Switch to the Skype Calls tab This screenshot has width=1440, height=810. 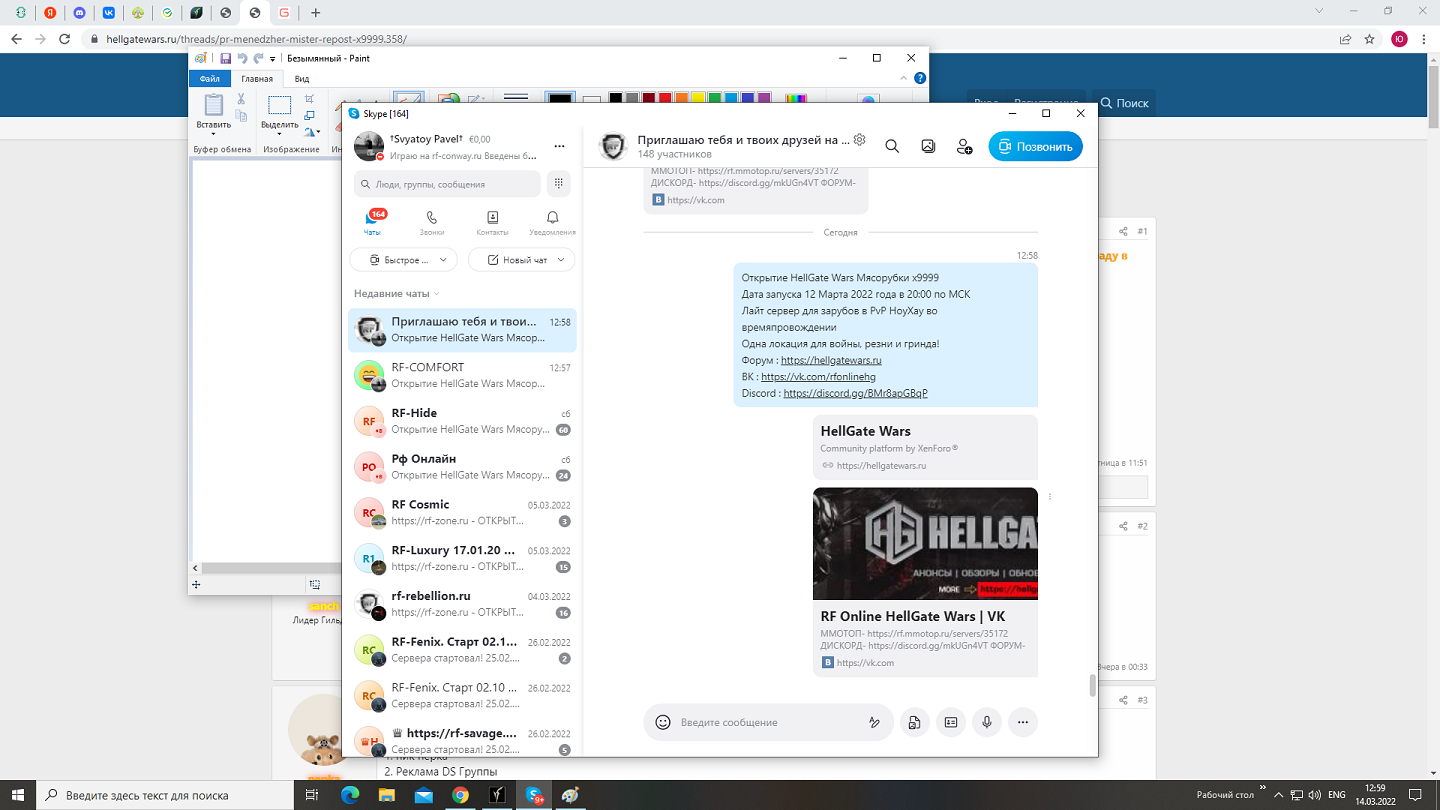432,222
